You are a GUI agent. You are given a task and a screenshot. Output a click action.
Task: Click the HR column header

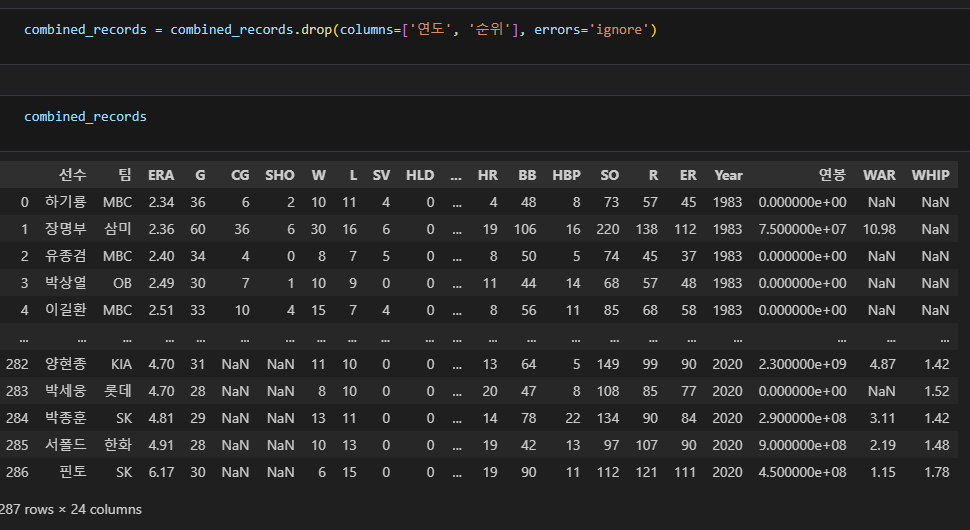[x=487, y=175]
